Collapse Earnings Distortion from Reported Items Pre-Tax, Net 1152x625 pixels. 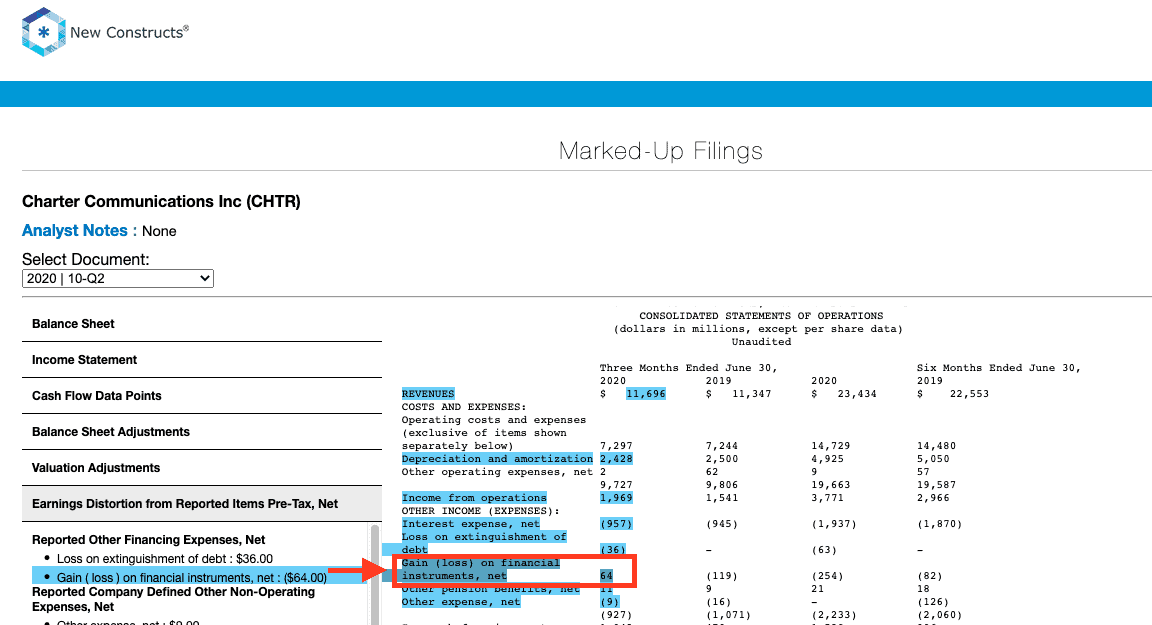click(202, 504)
